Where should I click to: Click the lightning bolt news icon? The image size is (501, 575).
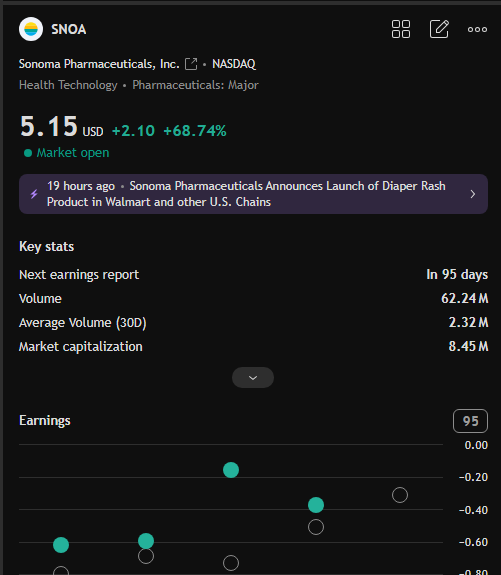click(x=34, y=194)
